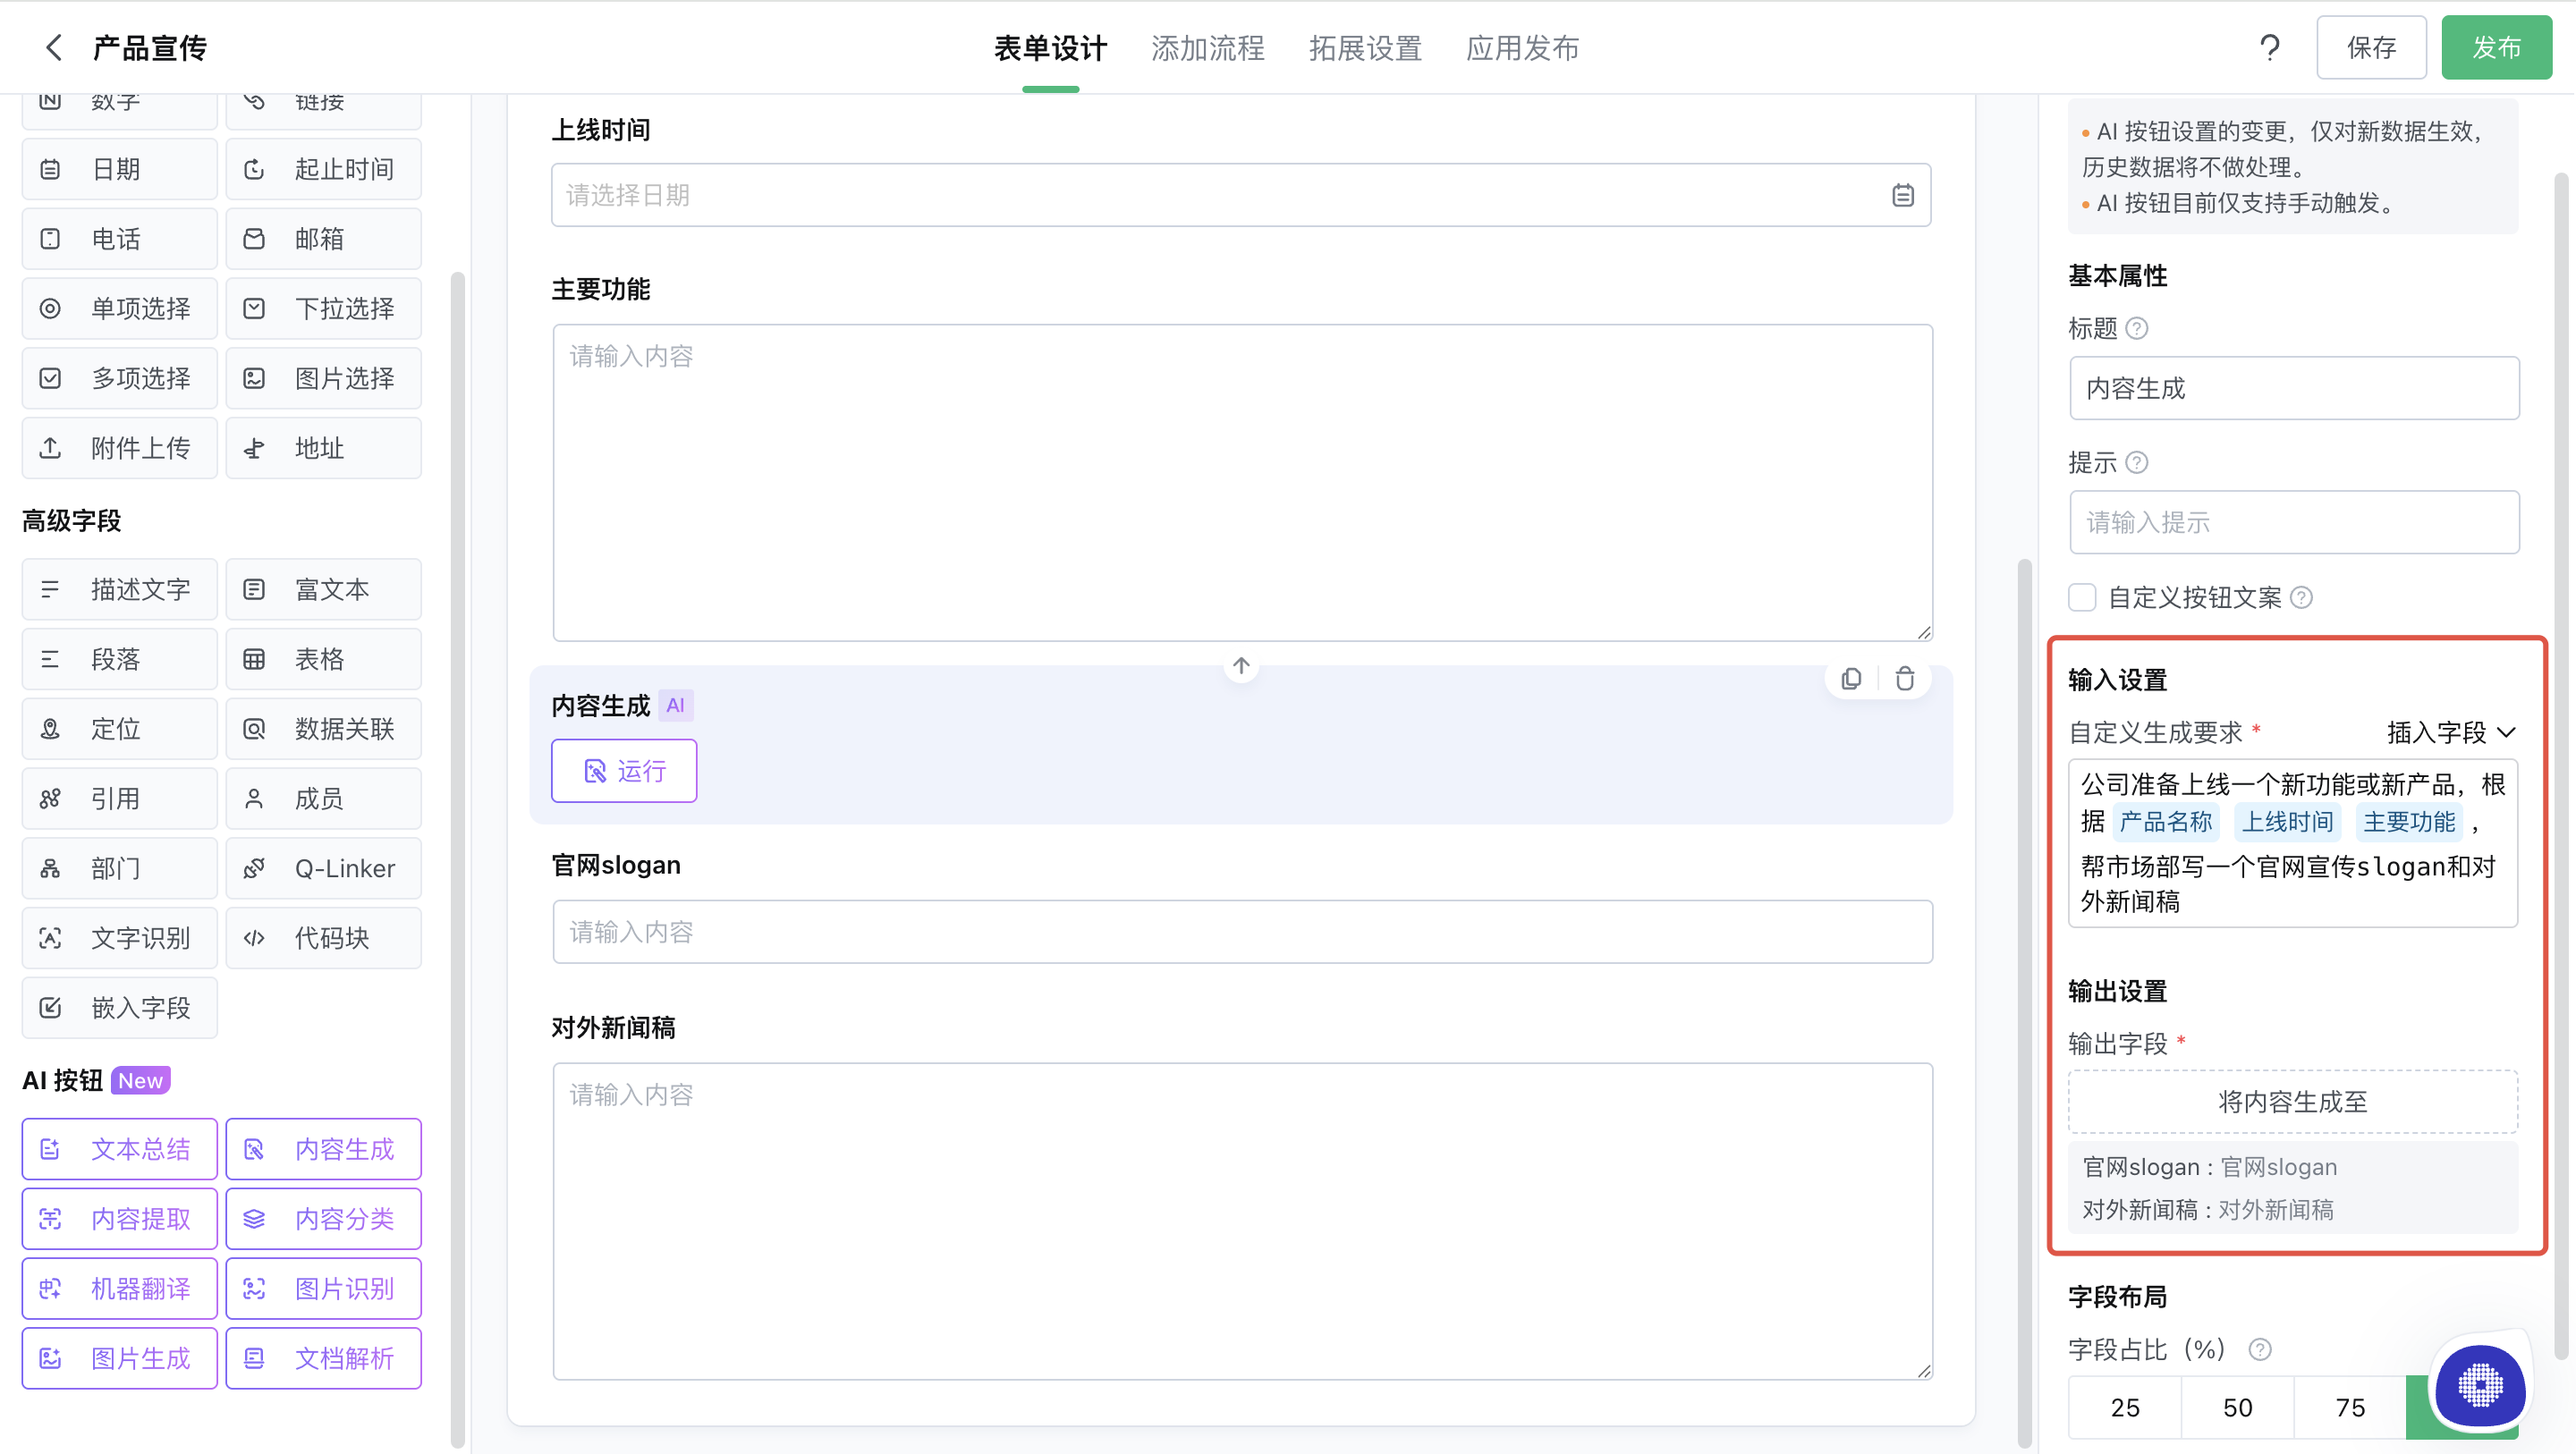2576x1454 pixels.
Task: Add the 邮箱 field component
Action: tap(323, 239)
